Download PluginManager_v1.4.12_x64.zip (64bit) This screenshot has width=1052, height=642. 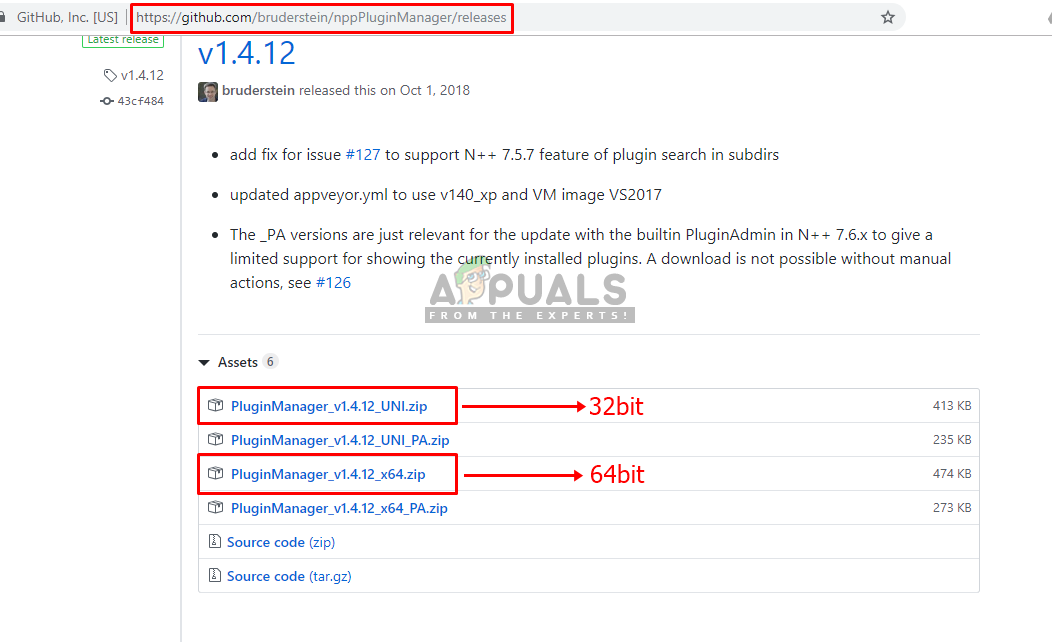(x=328, y=474)
